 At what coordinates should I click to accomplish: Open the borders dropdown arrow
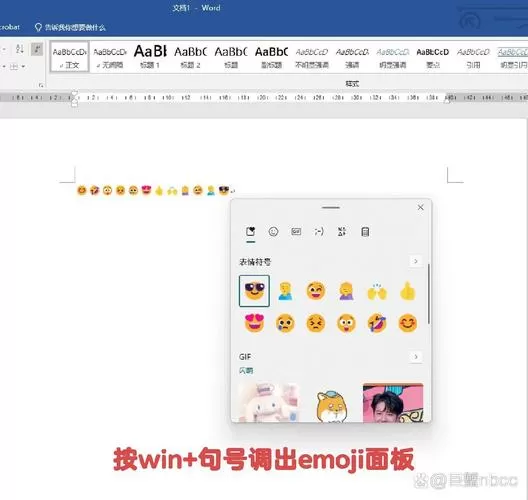(x=23, y=67)
